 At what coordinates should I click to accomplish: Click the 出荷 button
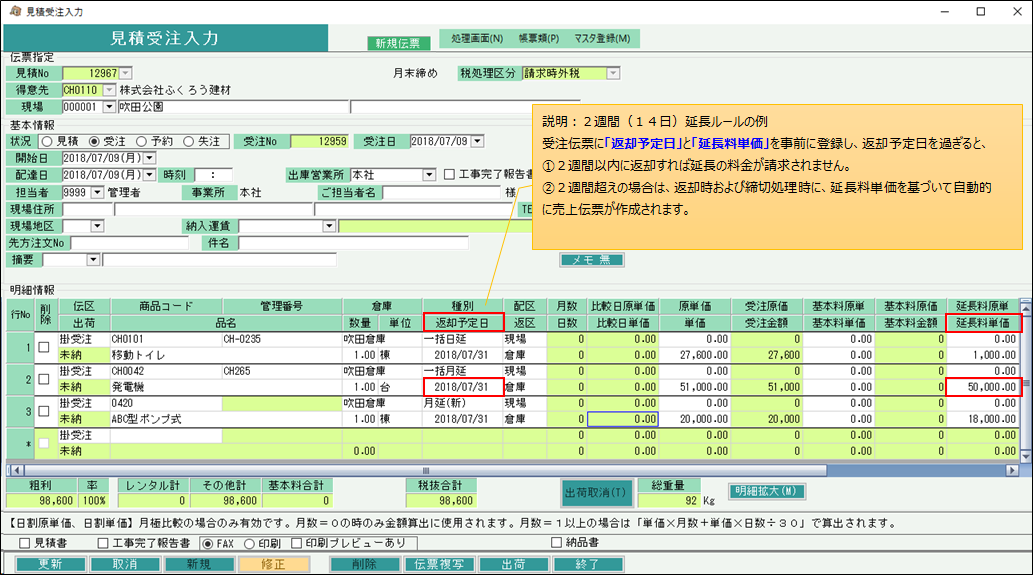point(514,564)
